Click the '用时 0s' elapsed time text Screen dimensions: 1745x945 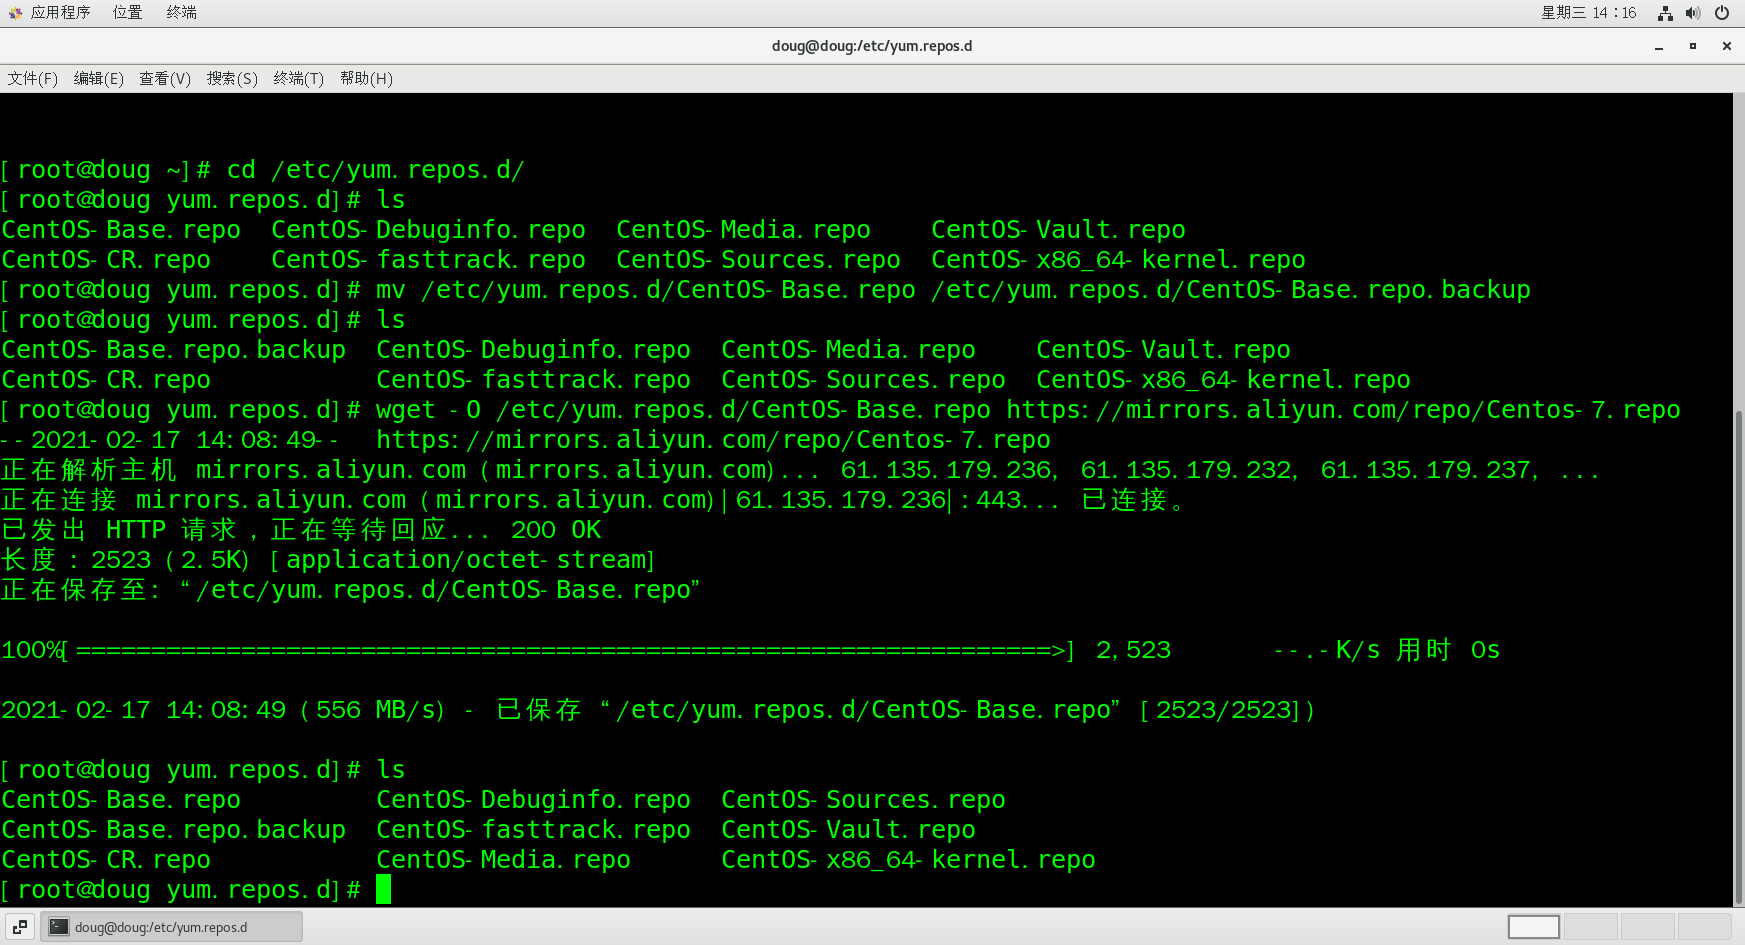coord(1448,650)
